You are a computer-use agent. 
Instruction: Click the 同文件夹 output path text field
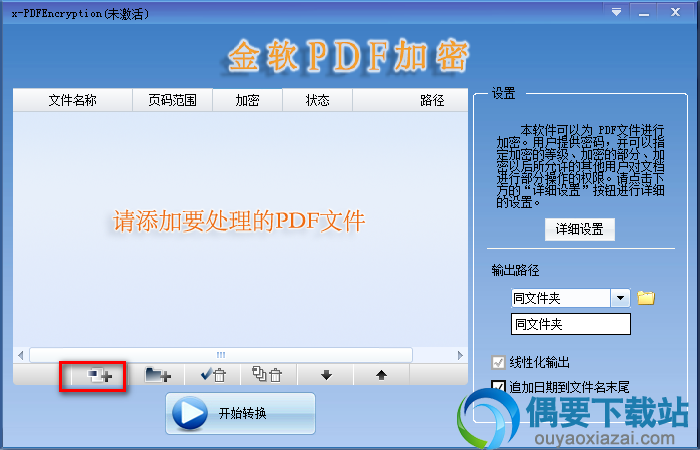pos(571,324)
